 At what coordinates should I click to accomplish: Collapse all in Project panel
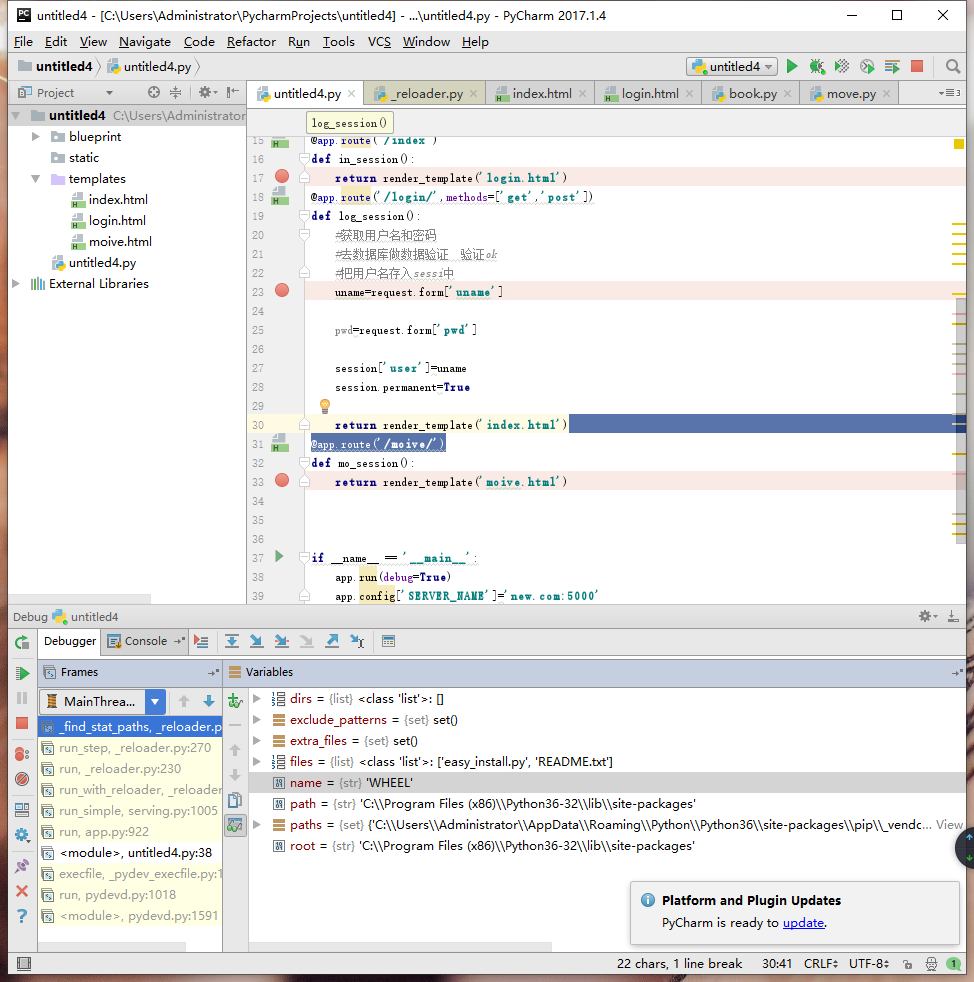point(175,93)
